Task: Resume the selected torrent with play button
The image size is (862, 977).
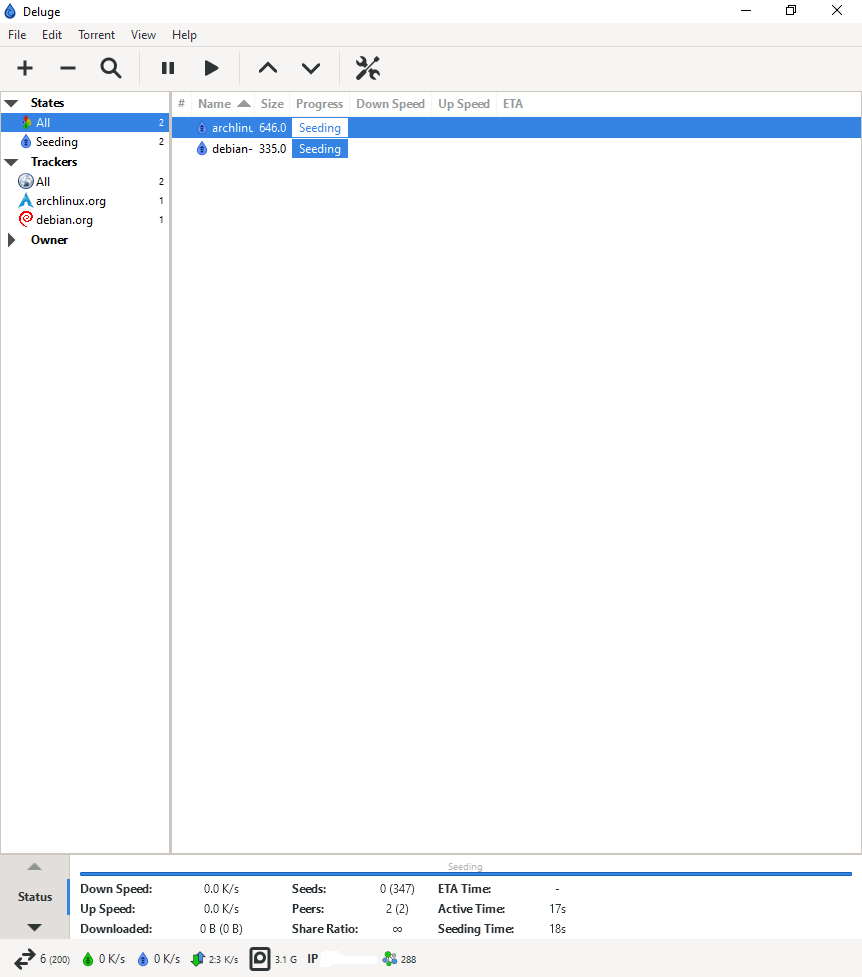Action: [x=211, y=68]
